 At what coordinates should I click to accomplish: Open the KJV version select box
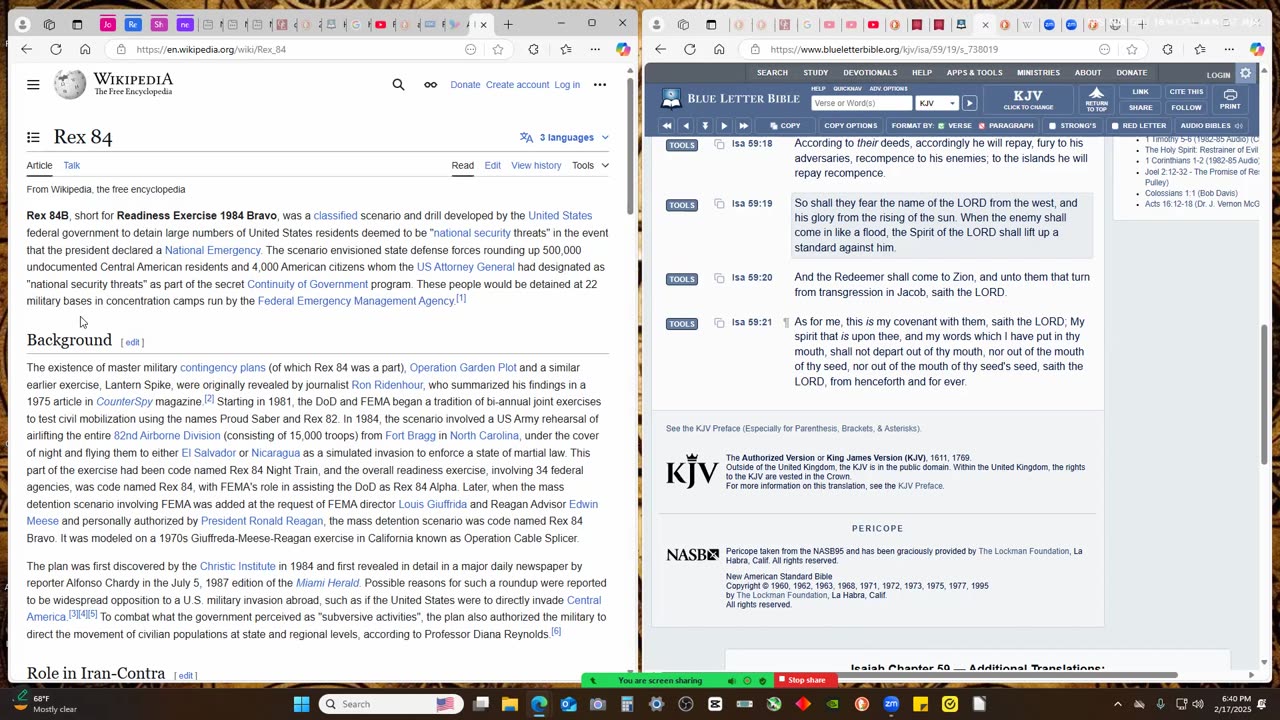pyautogui.click(x=936, y=103)
